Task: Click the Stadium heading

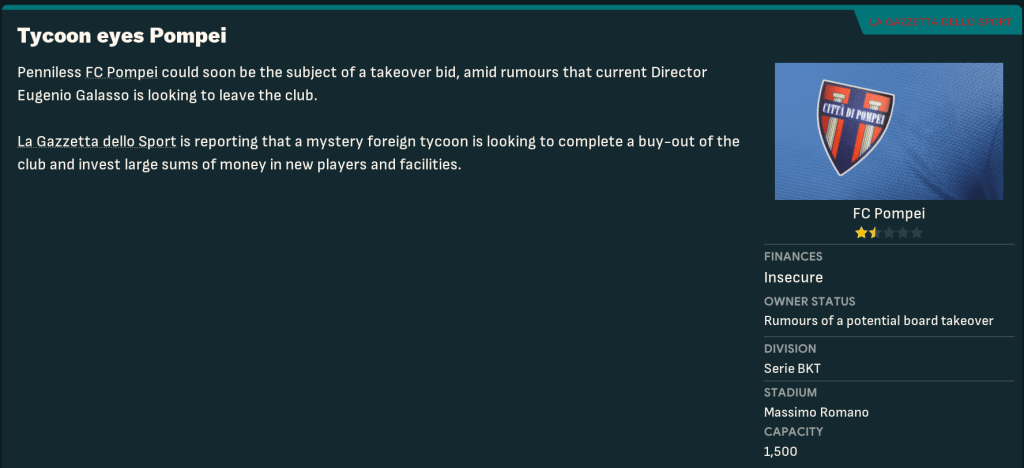Action: click(790, 393)
